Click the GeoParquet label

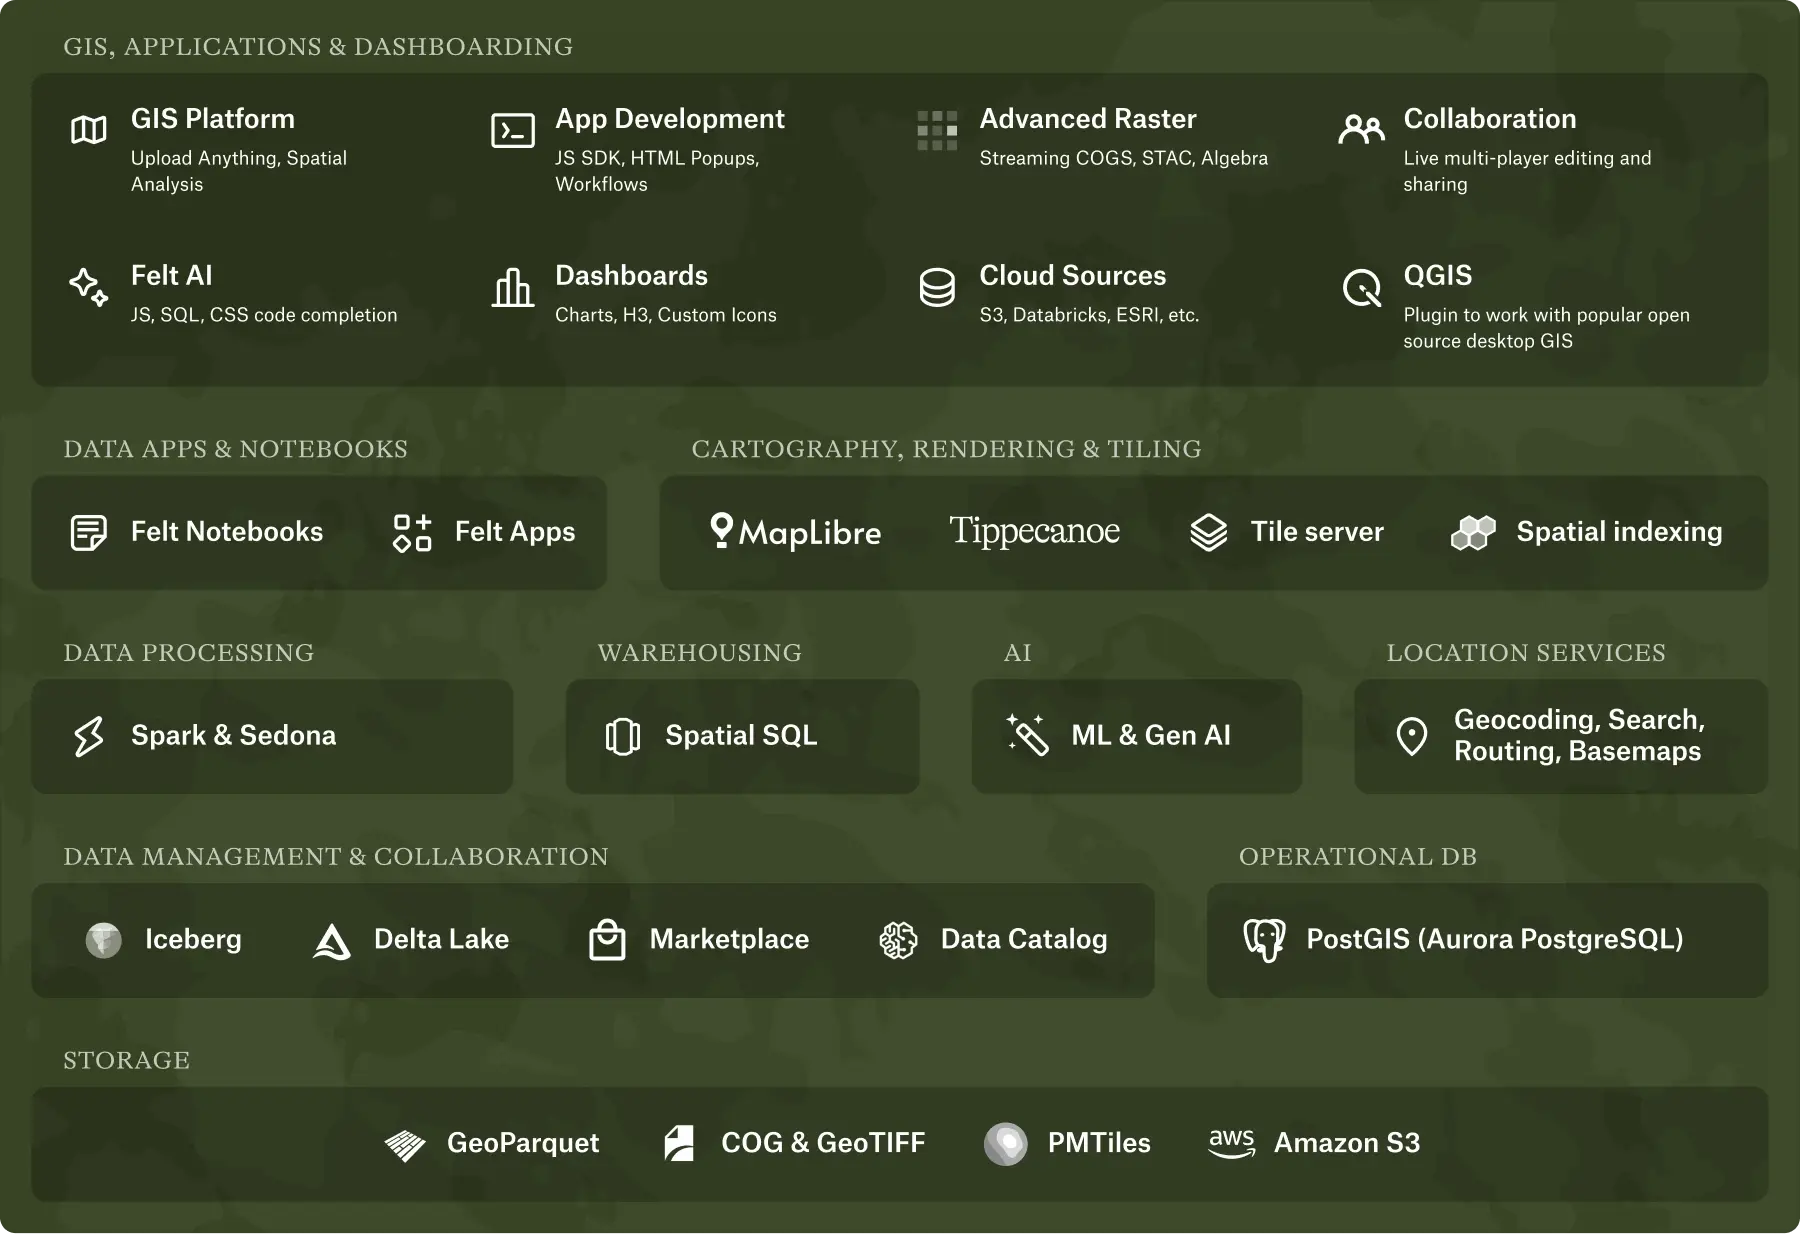point(523,1143)
